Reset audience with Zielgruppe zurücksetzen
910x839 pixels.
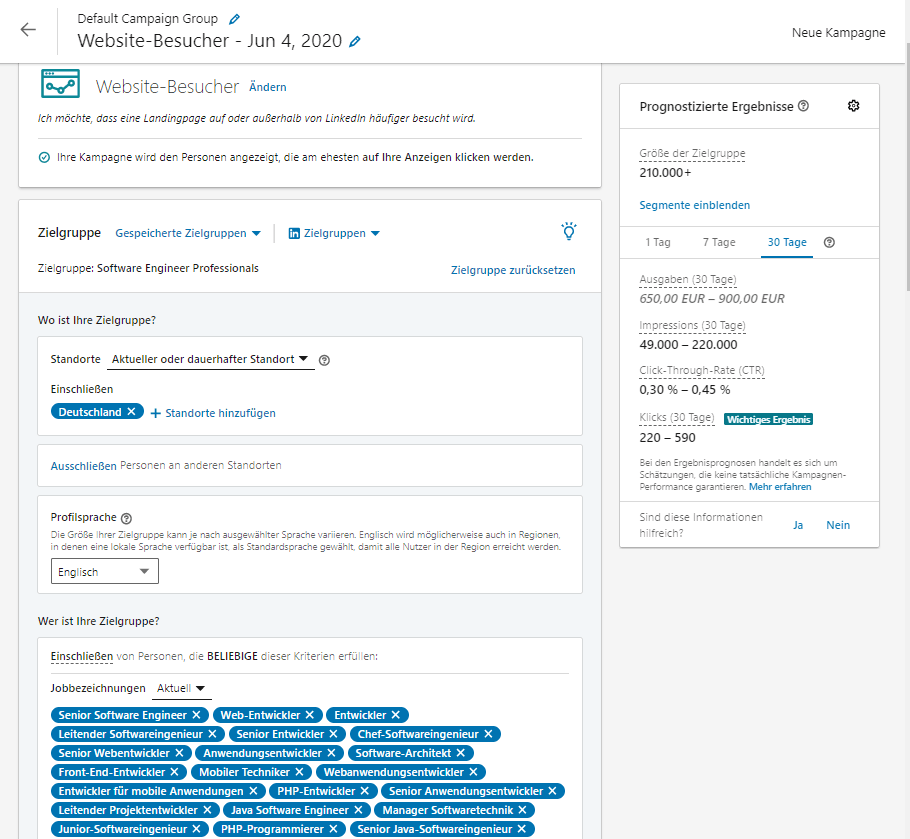(512, 270)
